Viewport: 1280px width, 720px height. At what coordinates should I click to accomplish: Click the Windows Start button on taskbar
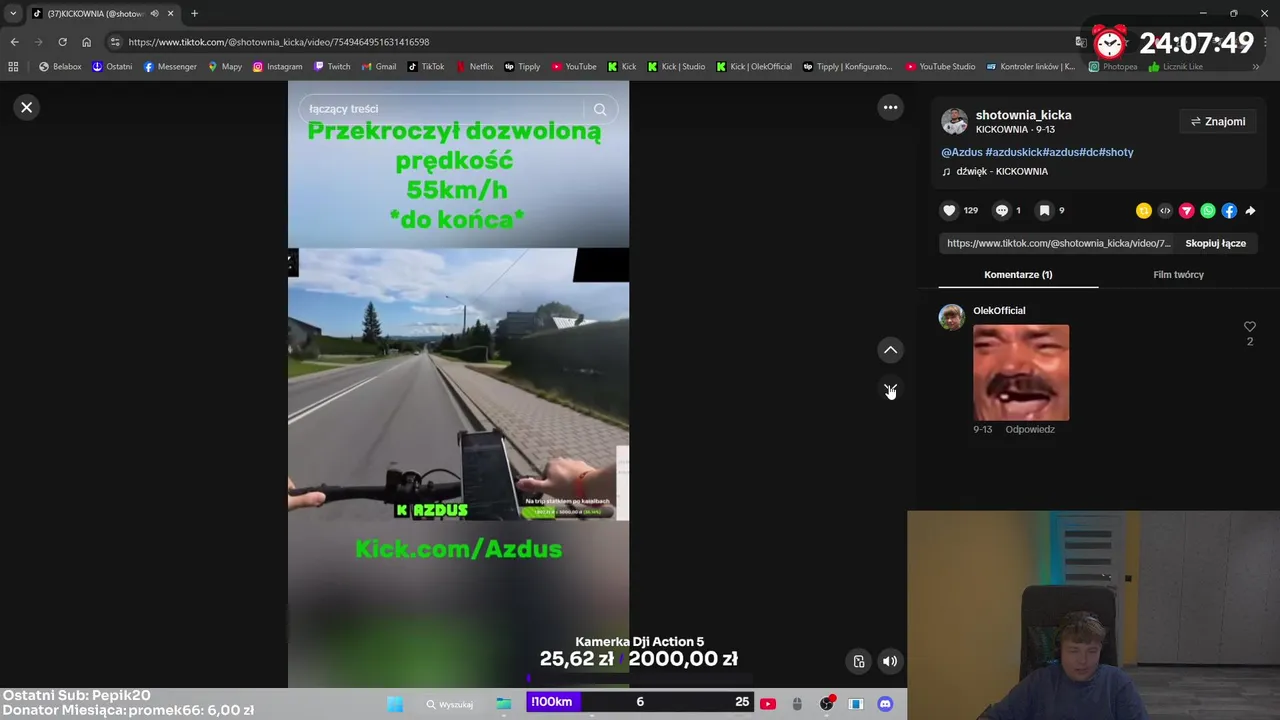tap(395, 704)
